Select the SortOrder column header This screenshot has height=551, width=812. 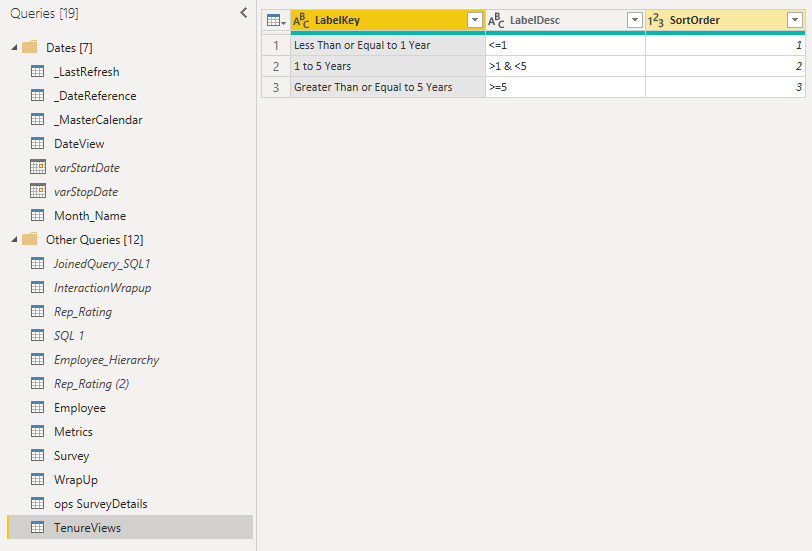pyautogui.click(x=726, y=20)
